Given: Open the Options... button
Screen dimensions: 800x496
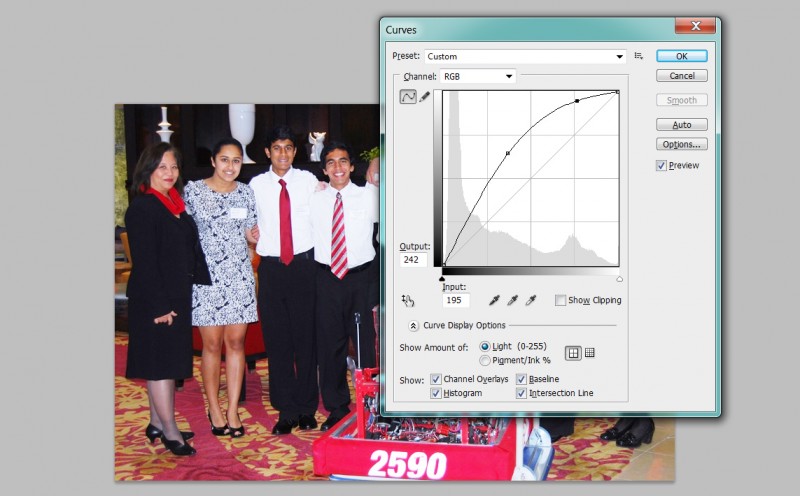Looking at the screenshot, I should coord(682,144).
